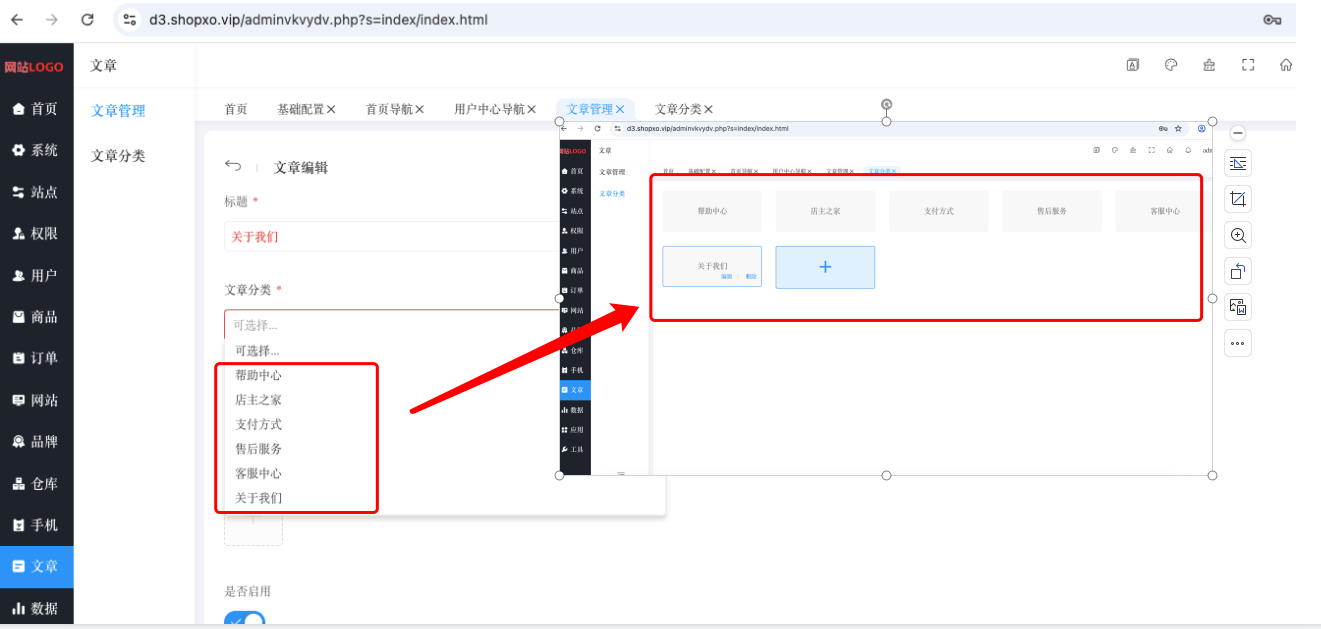Enter fullscreen mode via header icon
Image resolution: width=1321 pixels, height=629 pixels.
click(1248, 65)
